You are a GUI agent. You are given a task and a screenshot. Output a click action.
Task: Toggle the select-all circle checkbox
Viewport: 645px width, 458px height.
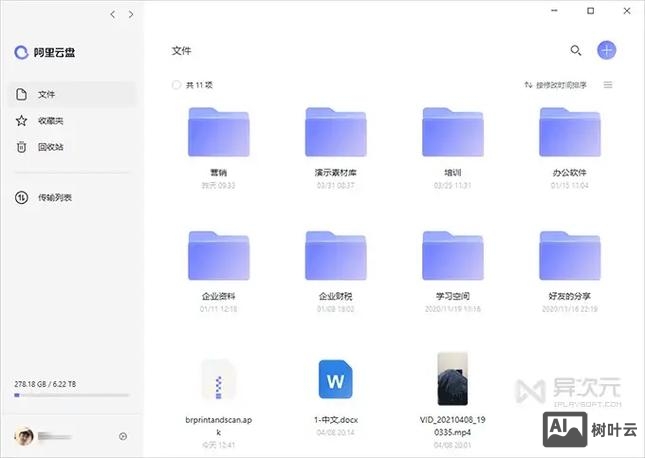tap(176, 85)
